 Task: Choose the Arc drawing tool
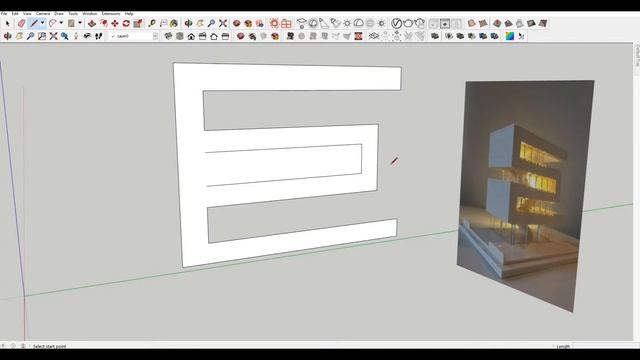tap(52, 24)
